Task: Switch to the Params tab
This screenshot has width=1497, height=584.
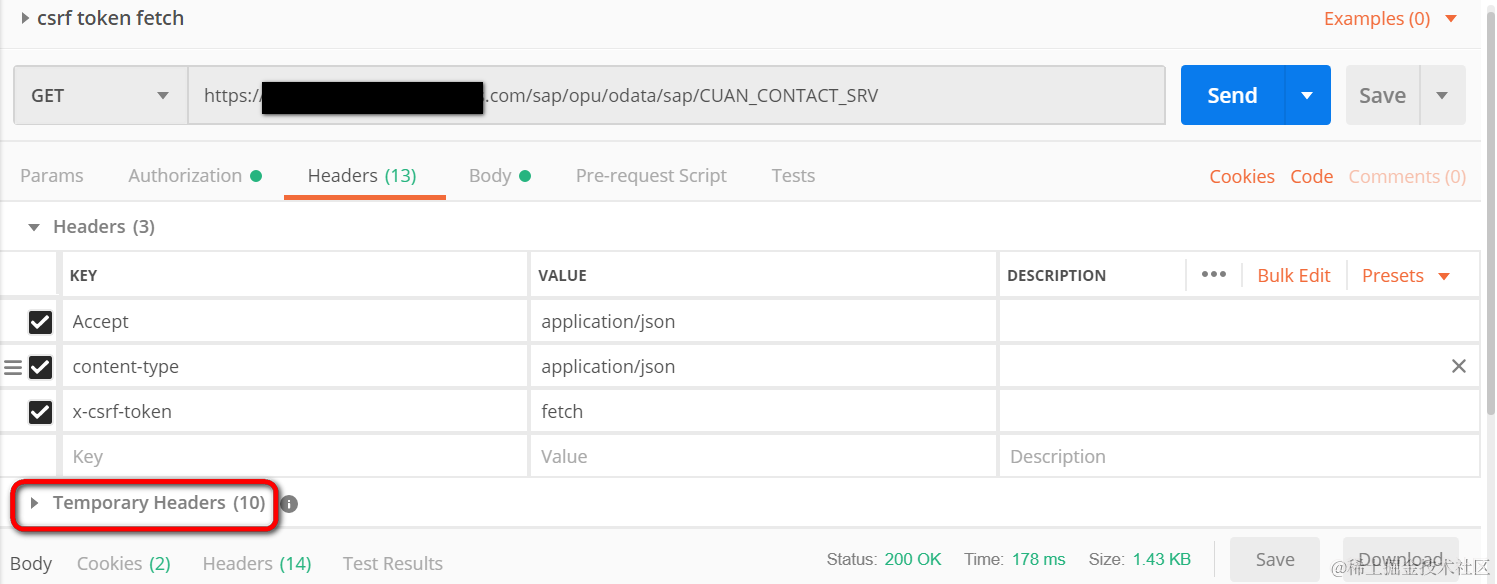Action: (52, 175)
